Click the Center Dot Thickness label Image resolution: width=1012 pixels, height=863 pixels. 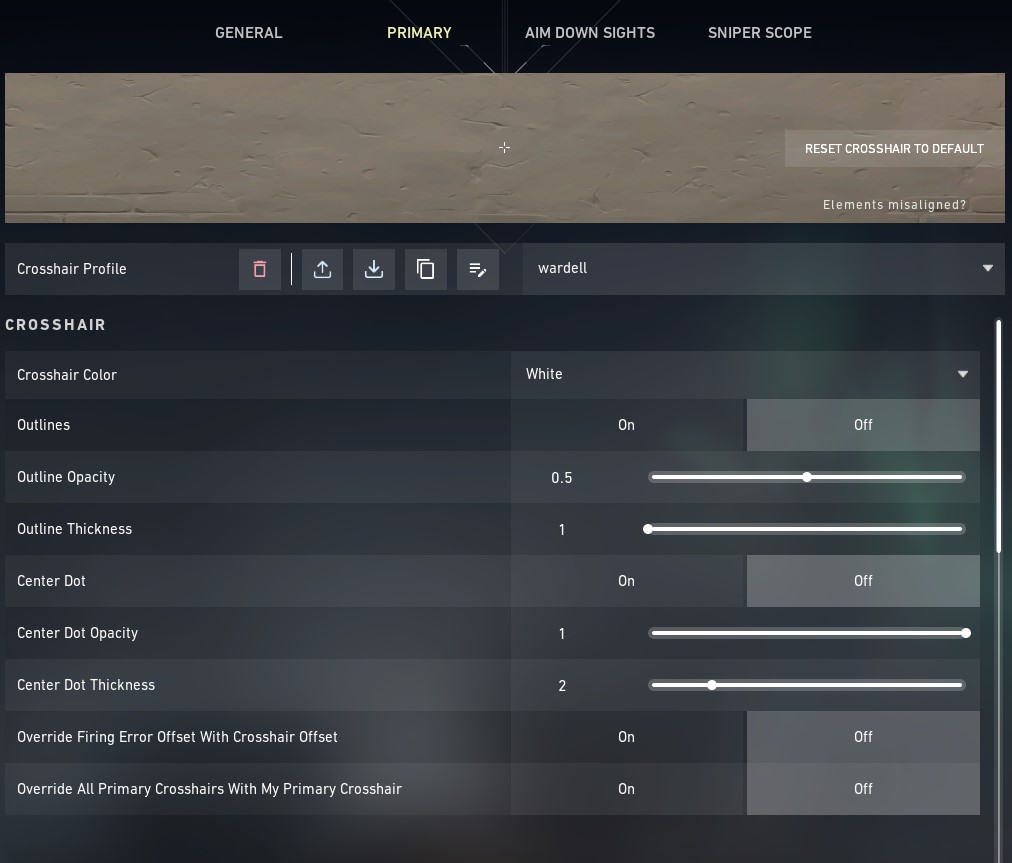[86, 685]
